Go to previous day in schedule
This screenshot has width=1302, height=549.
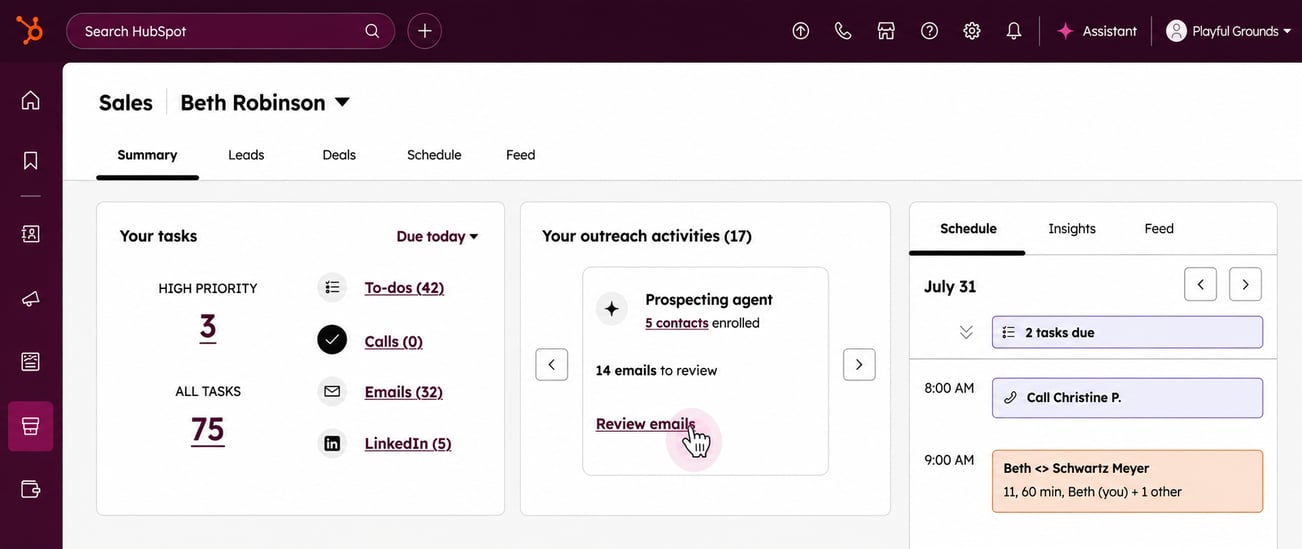pyautogui.click(x=1200, y=284)
